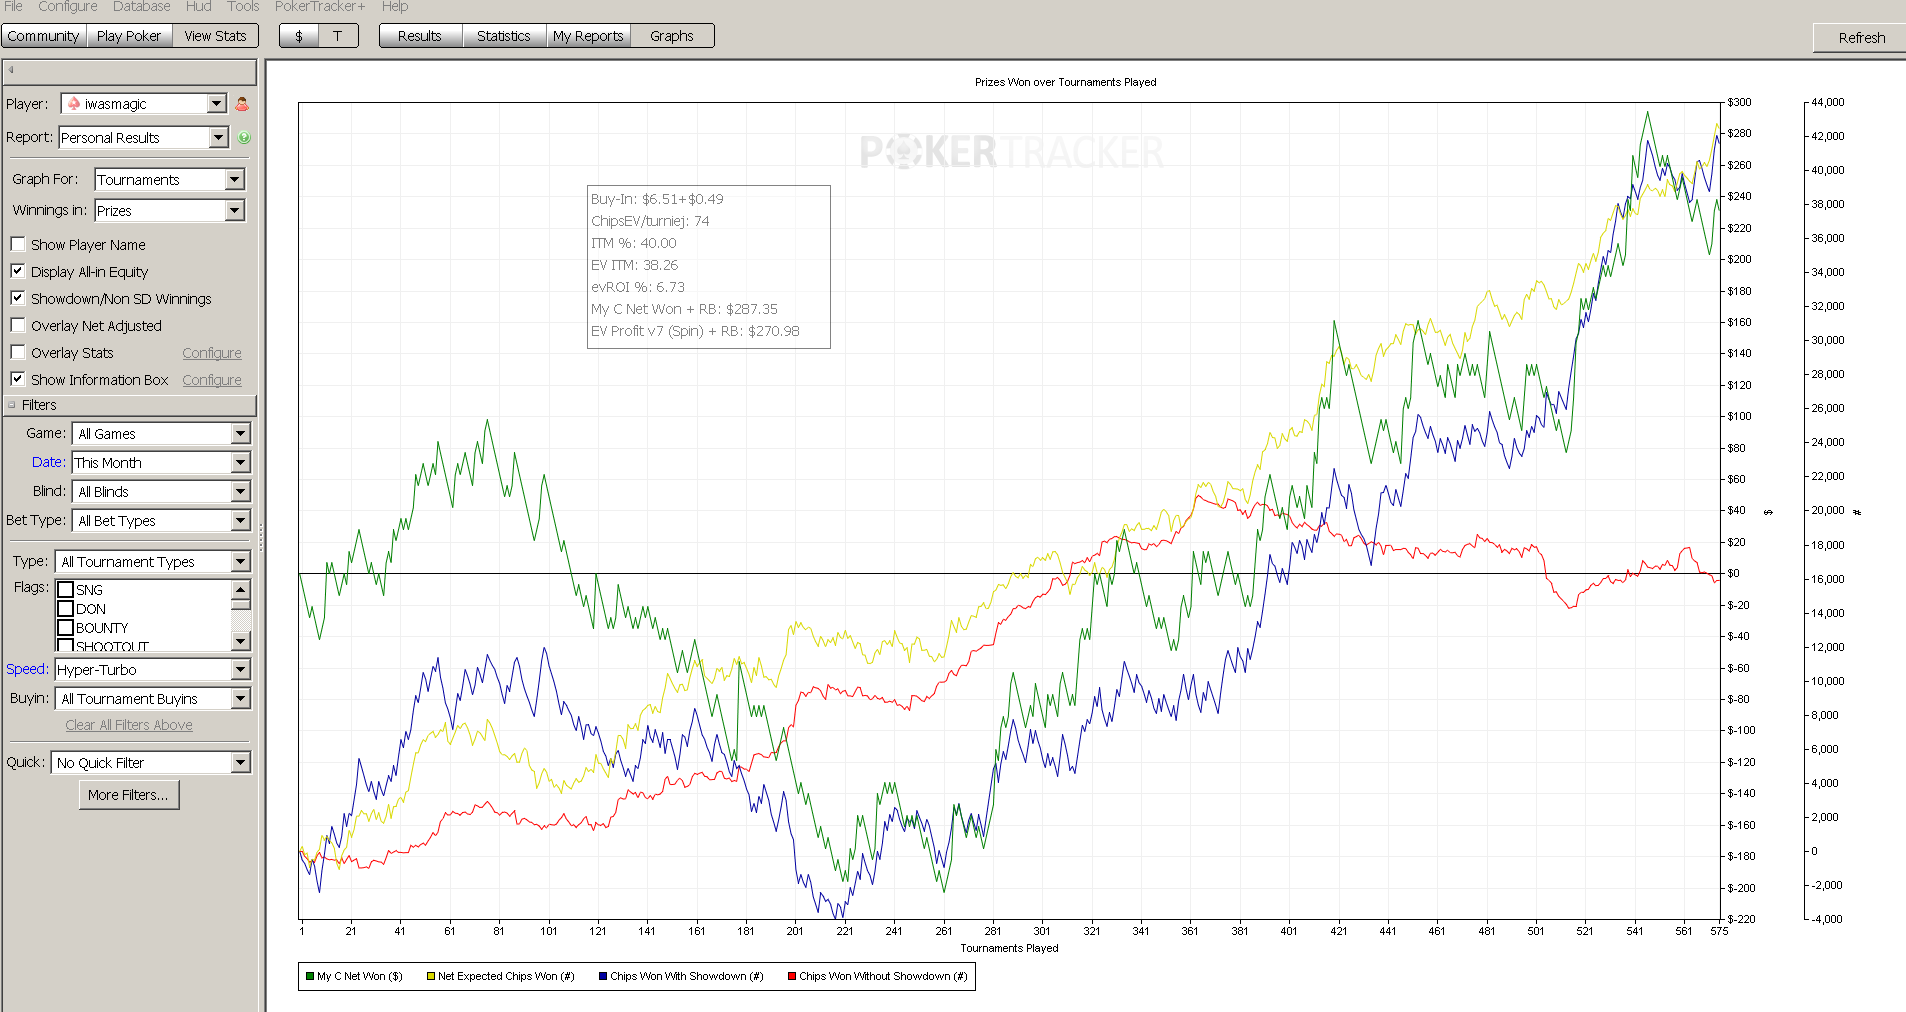Click the player profile icon beside iwasmagic

click(242, 104)
